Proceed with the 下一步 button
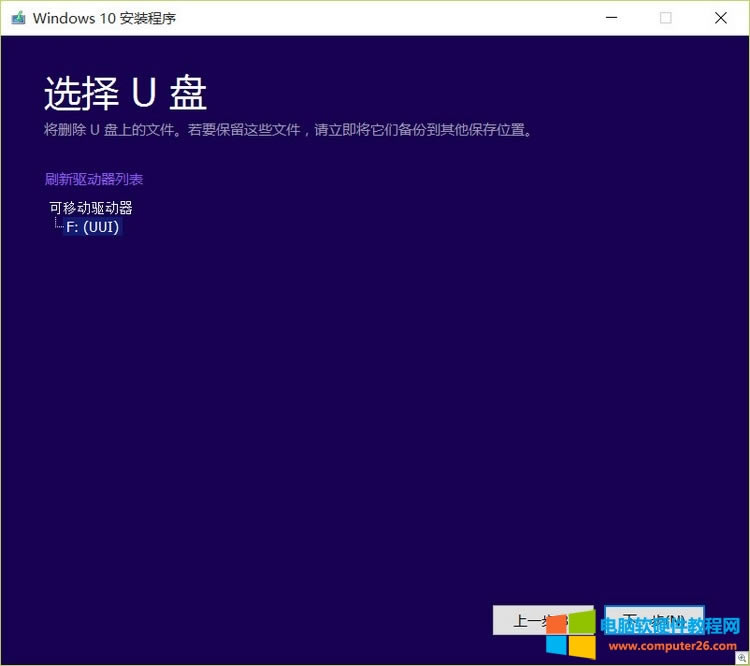The width and height of the screenshot is (750, 666). [x=654, y=621]
